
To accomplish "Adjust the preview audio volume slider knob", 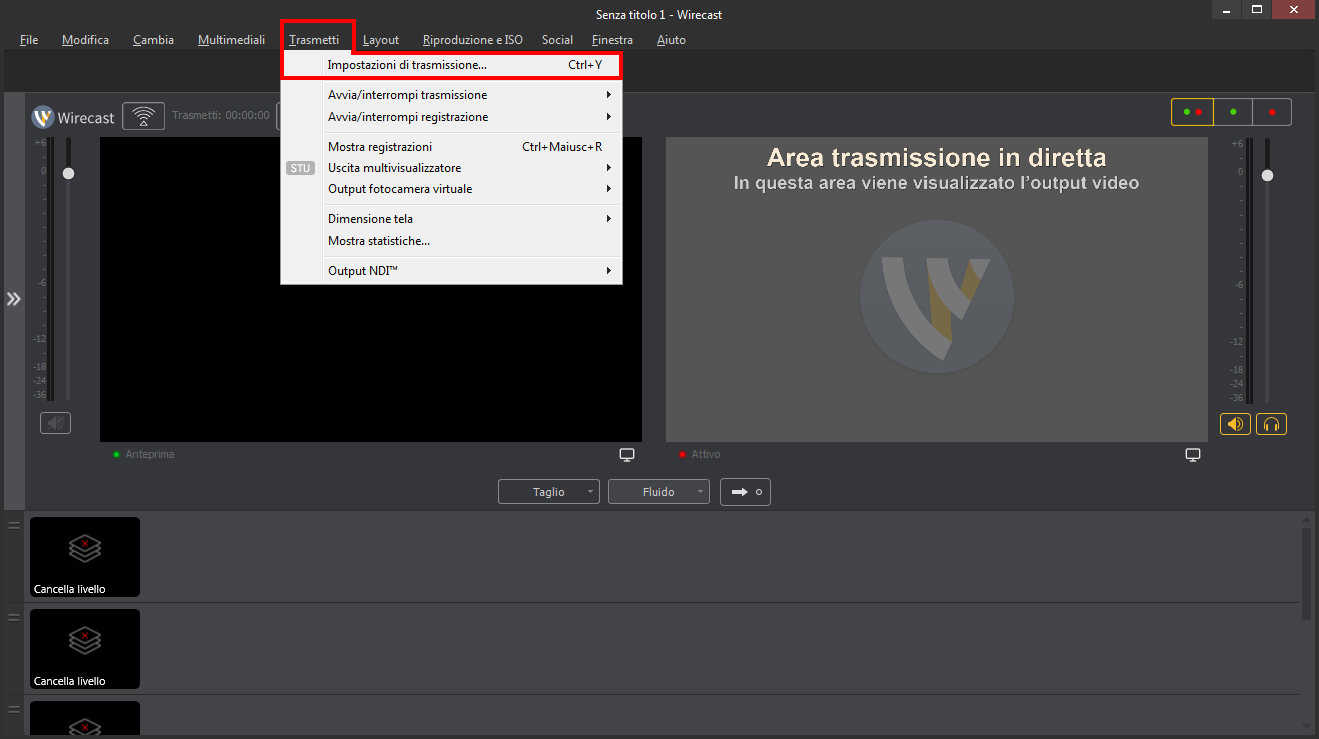I will click(68, 173).
